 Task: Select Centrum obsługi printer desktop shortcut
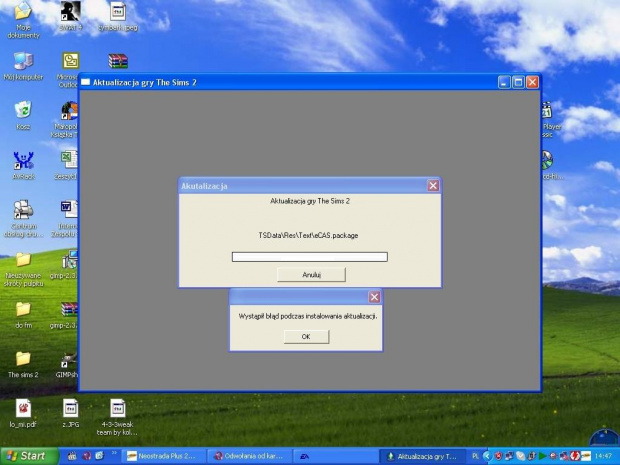point(23,219)
